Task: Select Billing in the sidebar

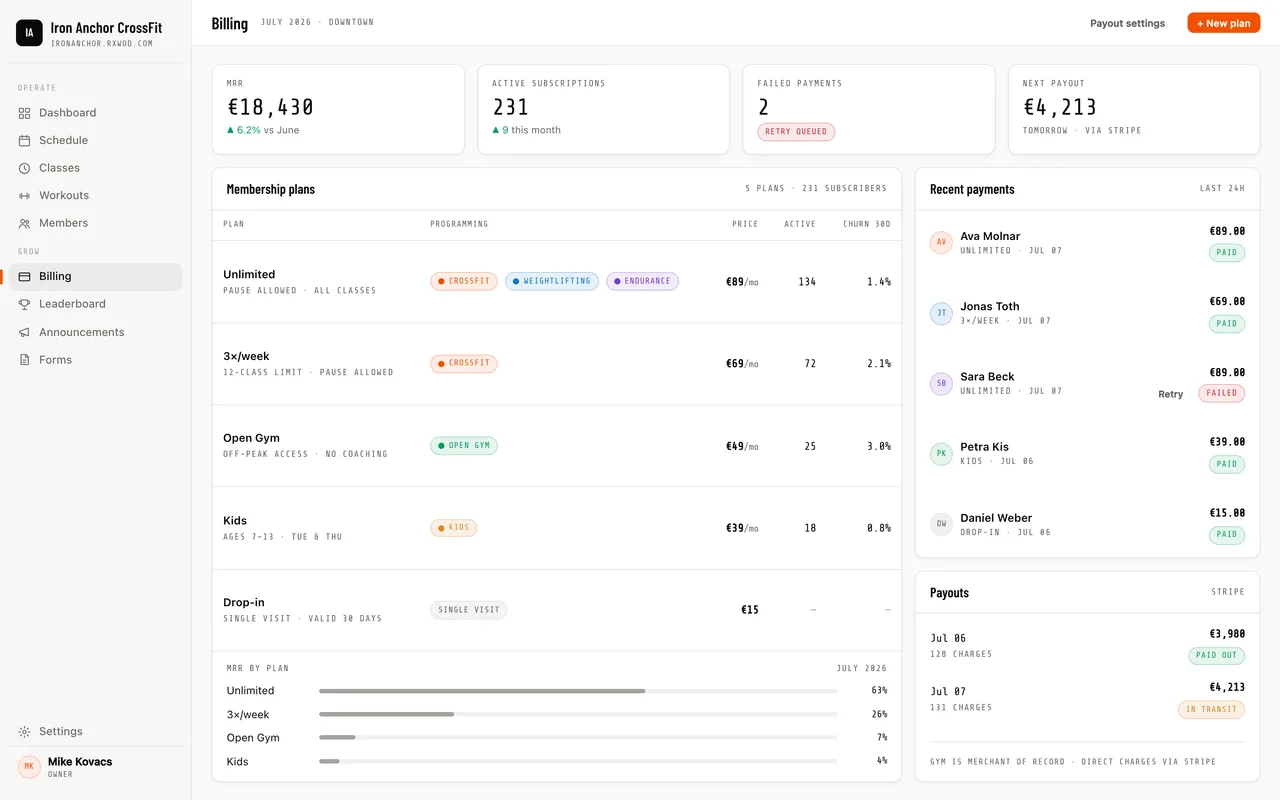Action: pyautogui.click(x=96, y=277)
